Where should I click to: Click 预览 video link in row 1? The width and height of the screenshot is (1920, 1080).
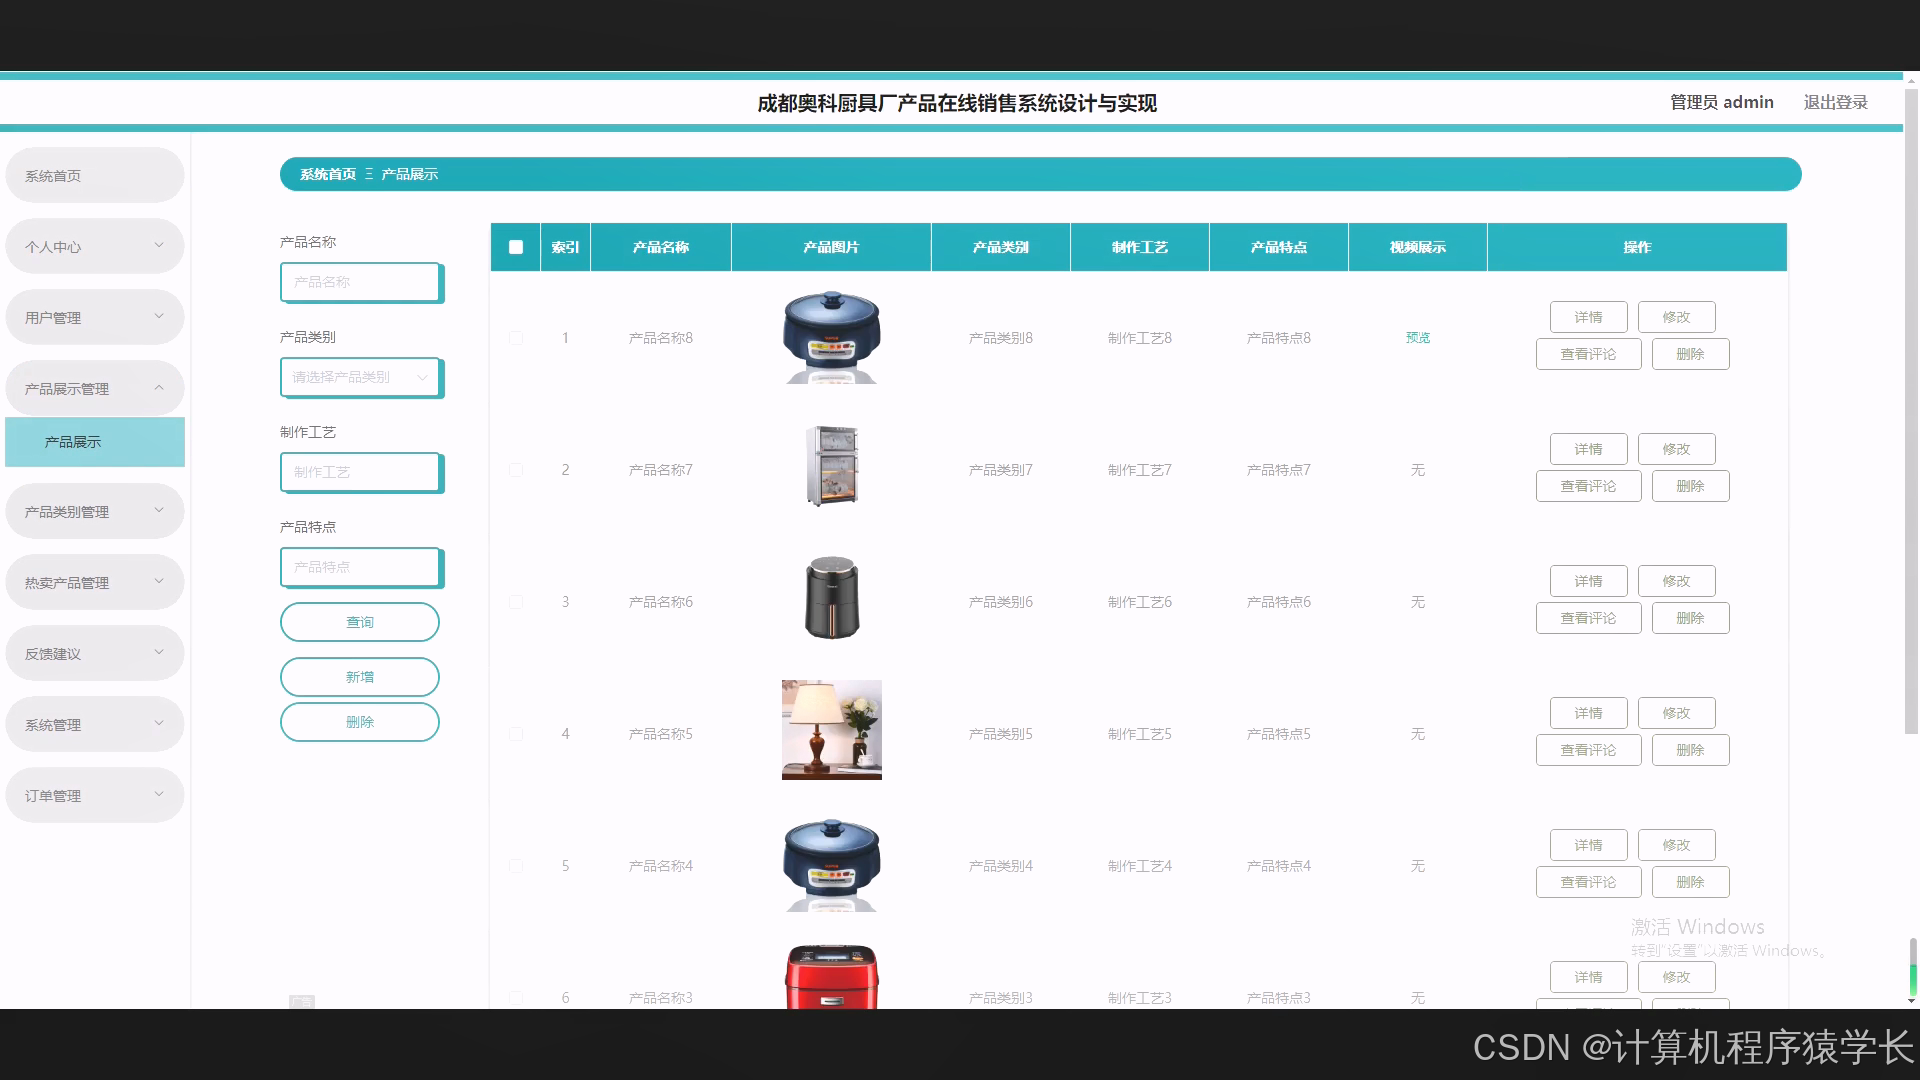pyautogui.click(x=1417, y=338)
